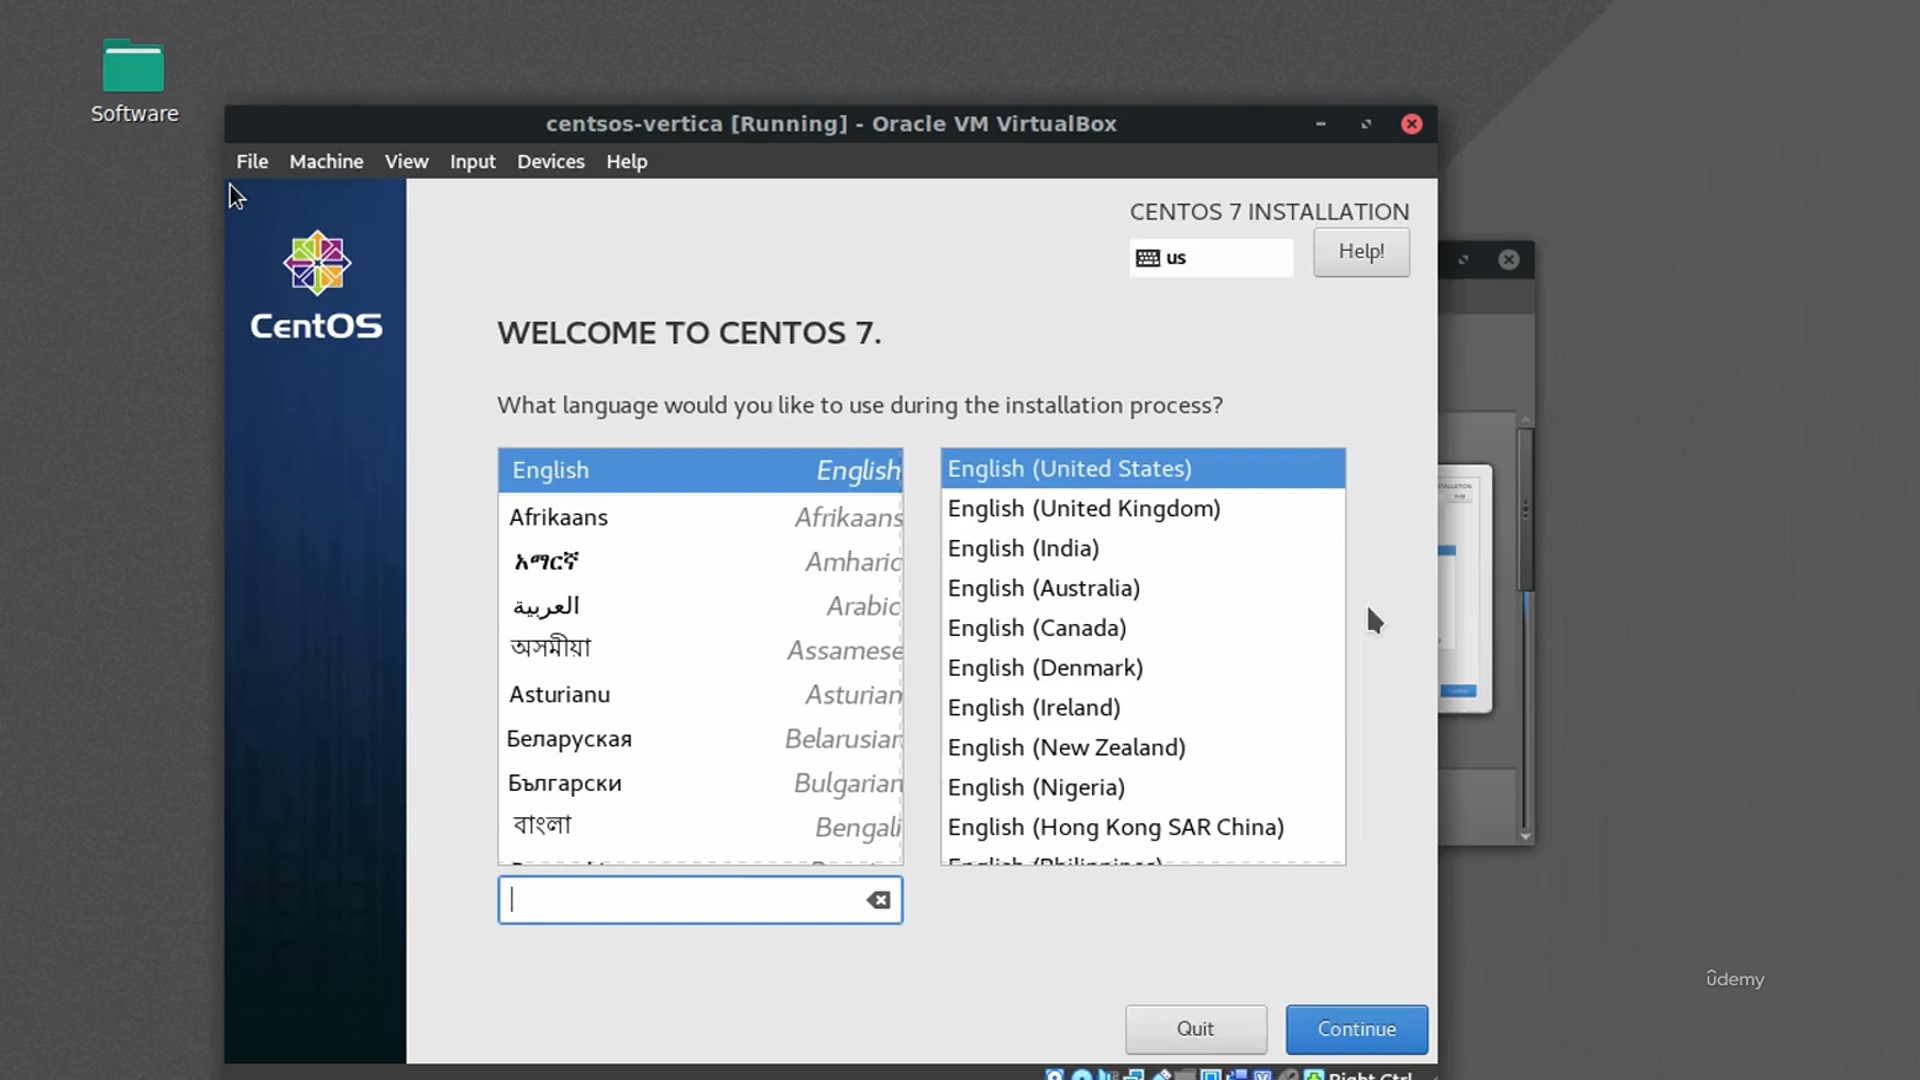Select the Belarusian language row

pos(700,739)
